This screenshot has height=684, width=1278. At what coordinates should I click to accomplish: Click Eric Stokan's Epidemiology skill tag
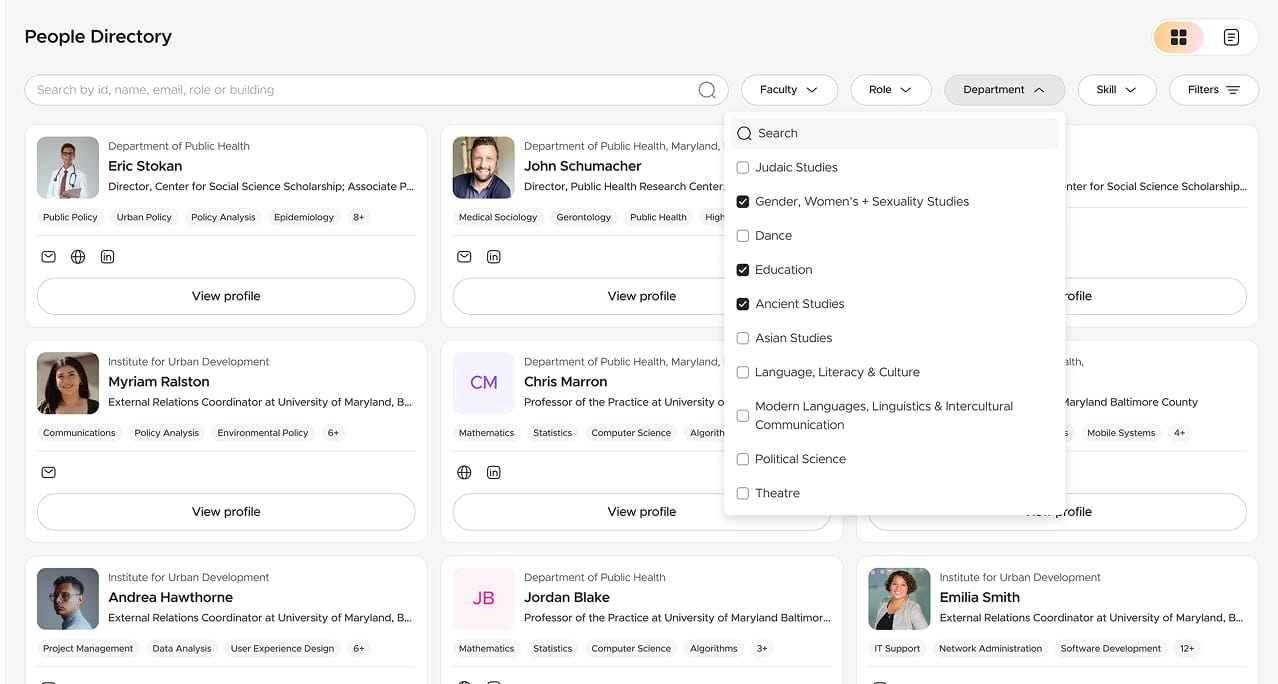click(304, 217)
